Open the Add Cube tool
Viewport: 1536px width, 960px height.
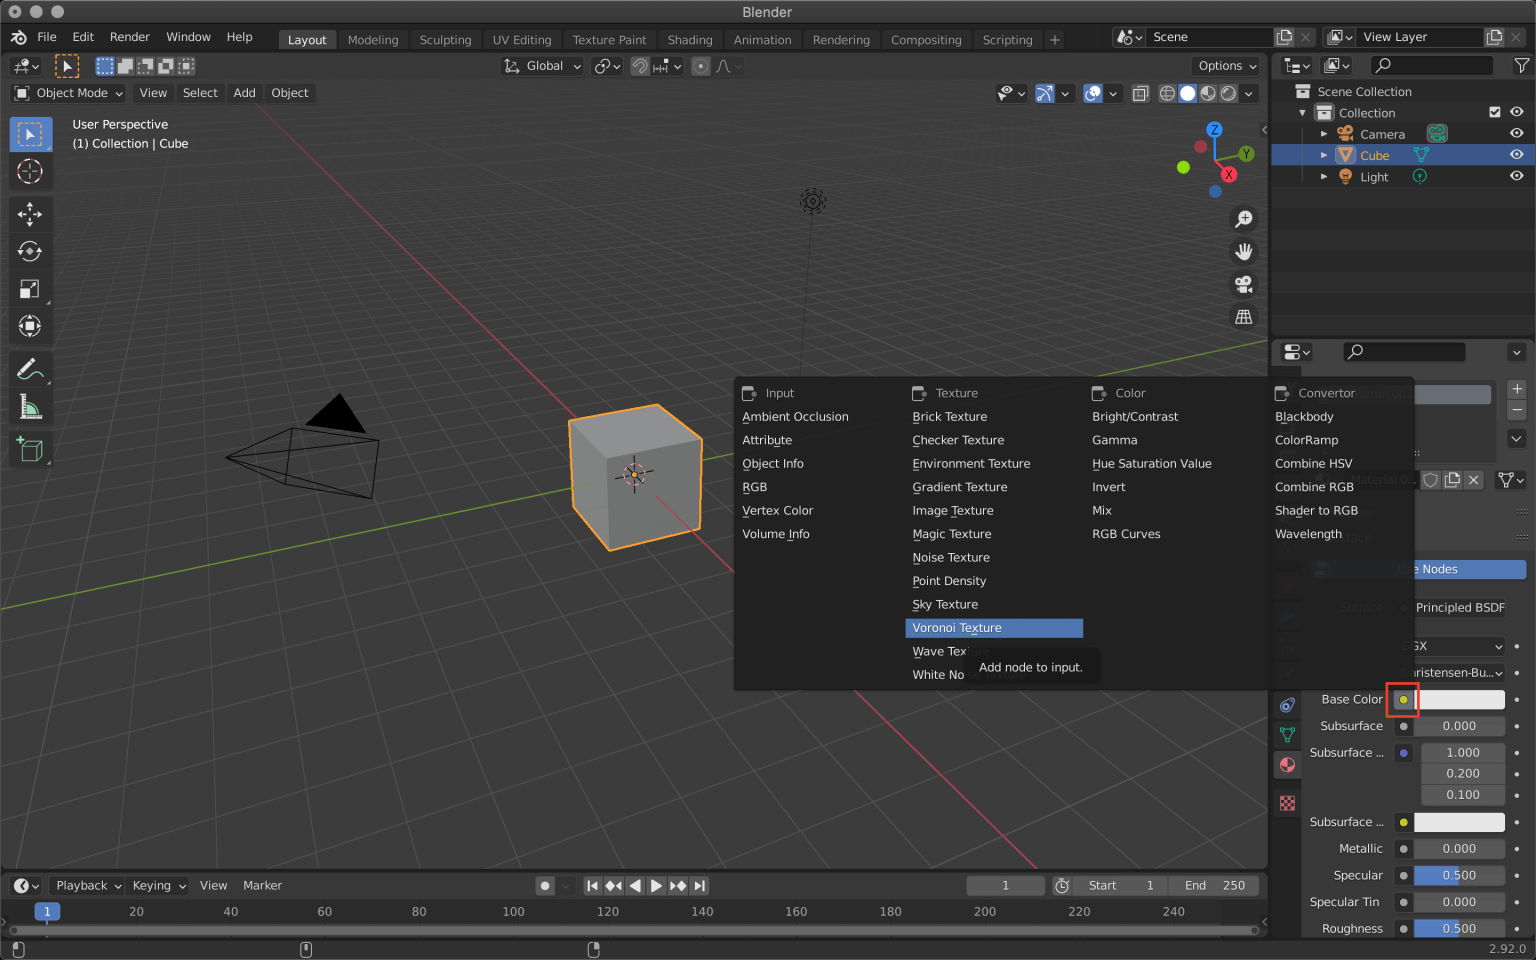pos(30,449)
